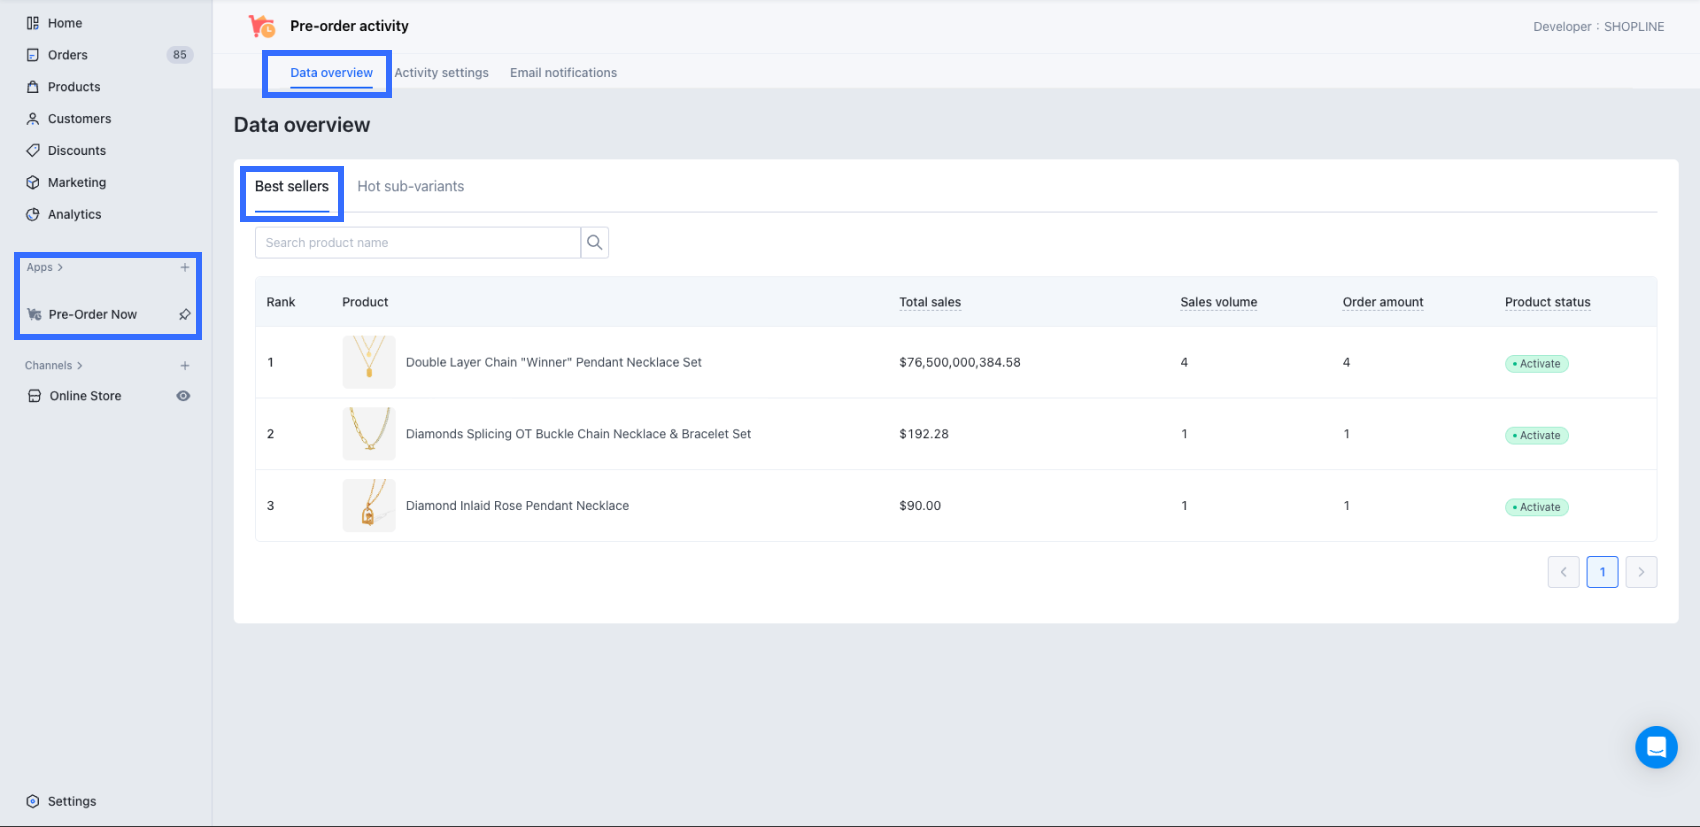The width and height of the screenshot is (1700, 827).
Task: Click the plus icon beside Channels
Action: [x=184, y=365]
